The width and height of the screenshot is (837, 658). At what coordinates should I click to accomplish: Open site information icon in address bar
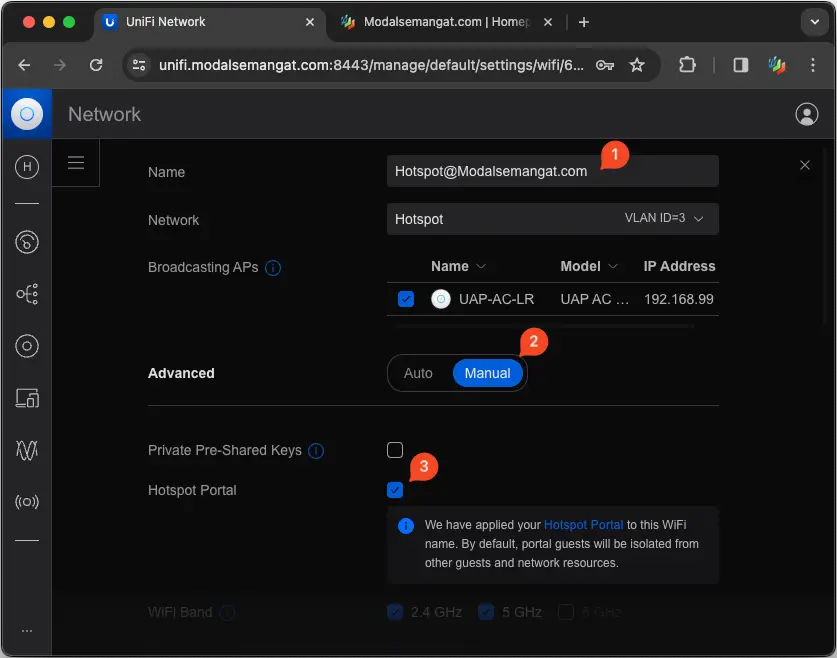pos(139,65)
